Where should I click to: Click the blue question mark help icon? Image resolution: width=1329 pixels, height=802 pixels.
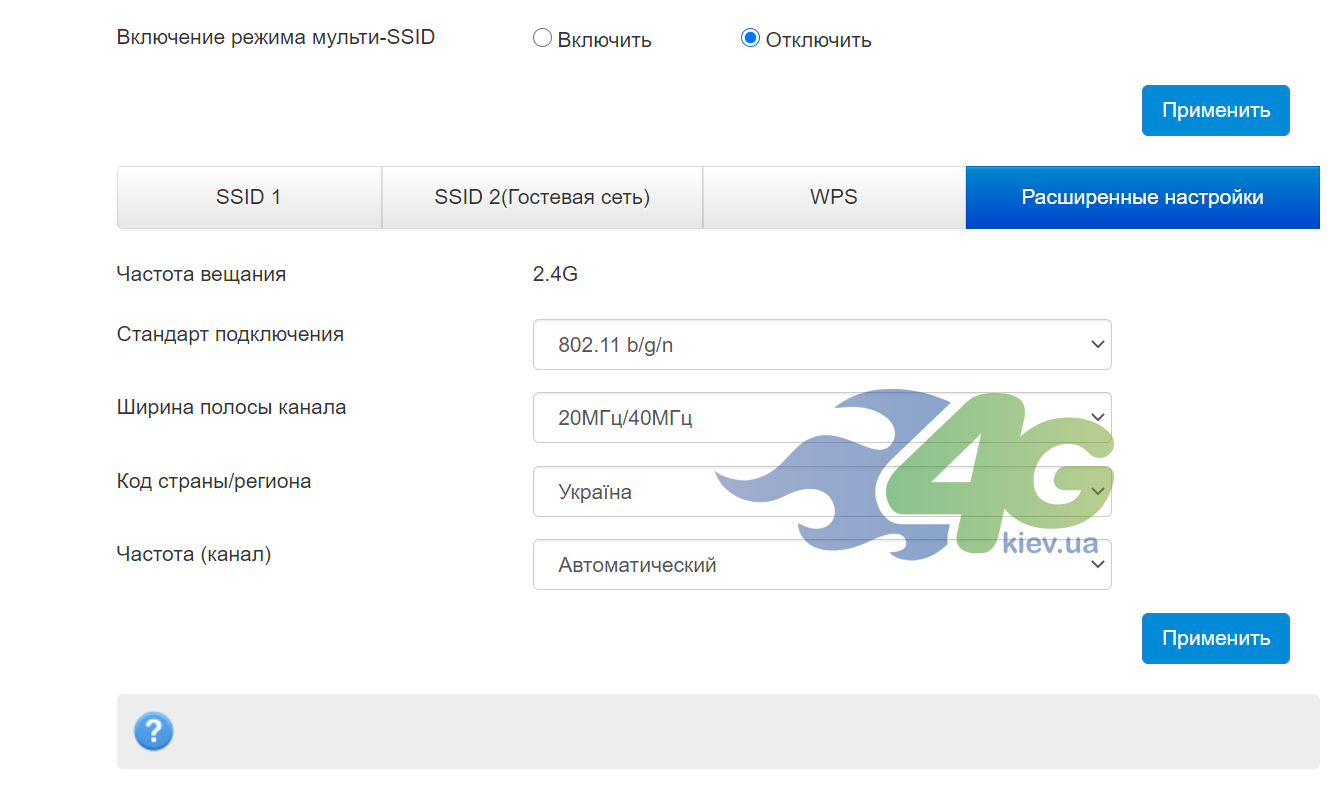click(x=154, y=731)
